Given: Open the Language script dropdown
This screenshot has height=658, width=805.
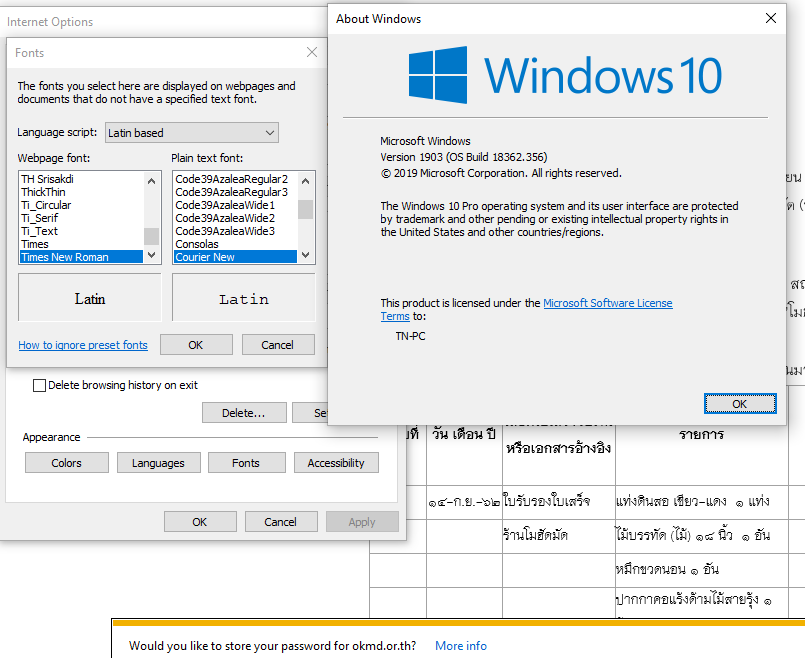Looking at the screenshot, I should click(191, 133).
